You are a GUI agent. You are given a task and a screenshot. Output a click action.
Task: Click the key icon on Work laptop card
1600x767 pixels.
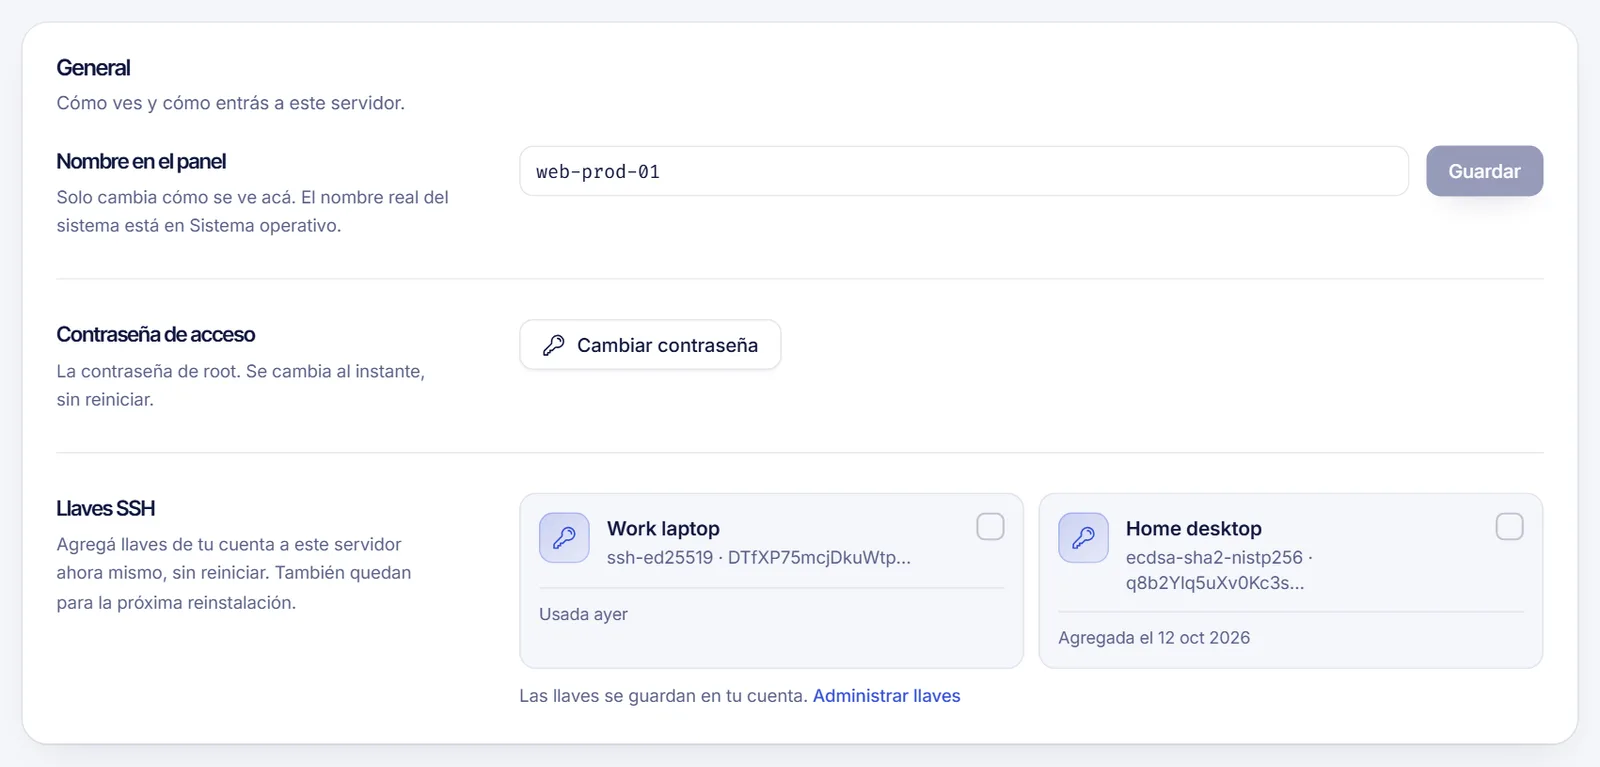[564, 538]
